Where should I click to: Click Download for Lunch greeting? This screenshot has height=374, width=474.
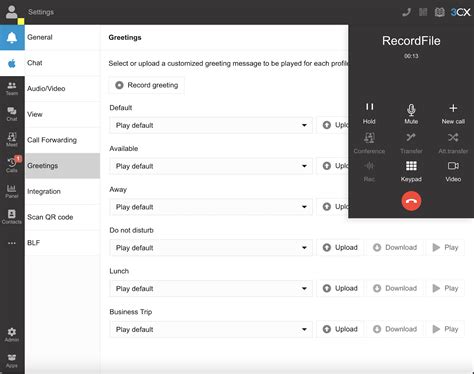coord(395,288)
